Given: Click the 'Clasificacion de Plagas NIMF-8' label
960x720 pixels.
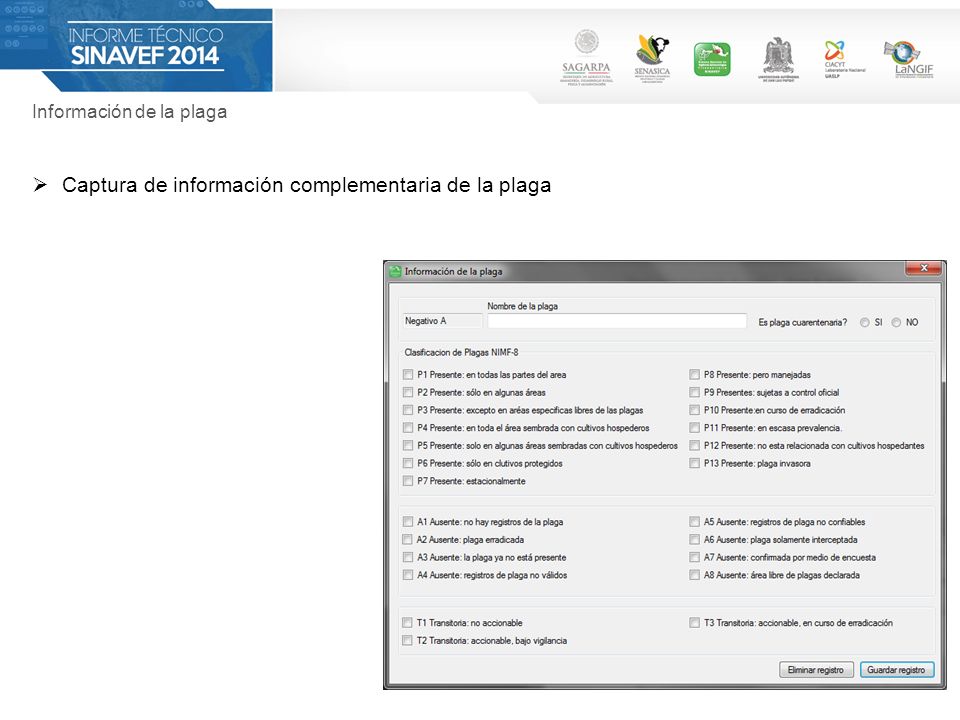Looking at the screenshot, I should 461,352.
